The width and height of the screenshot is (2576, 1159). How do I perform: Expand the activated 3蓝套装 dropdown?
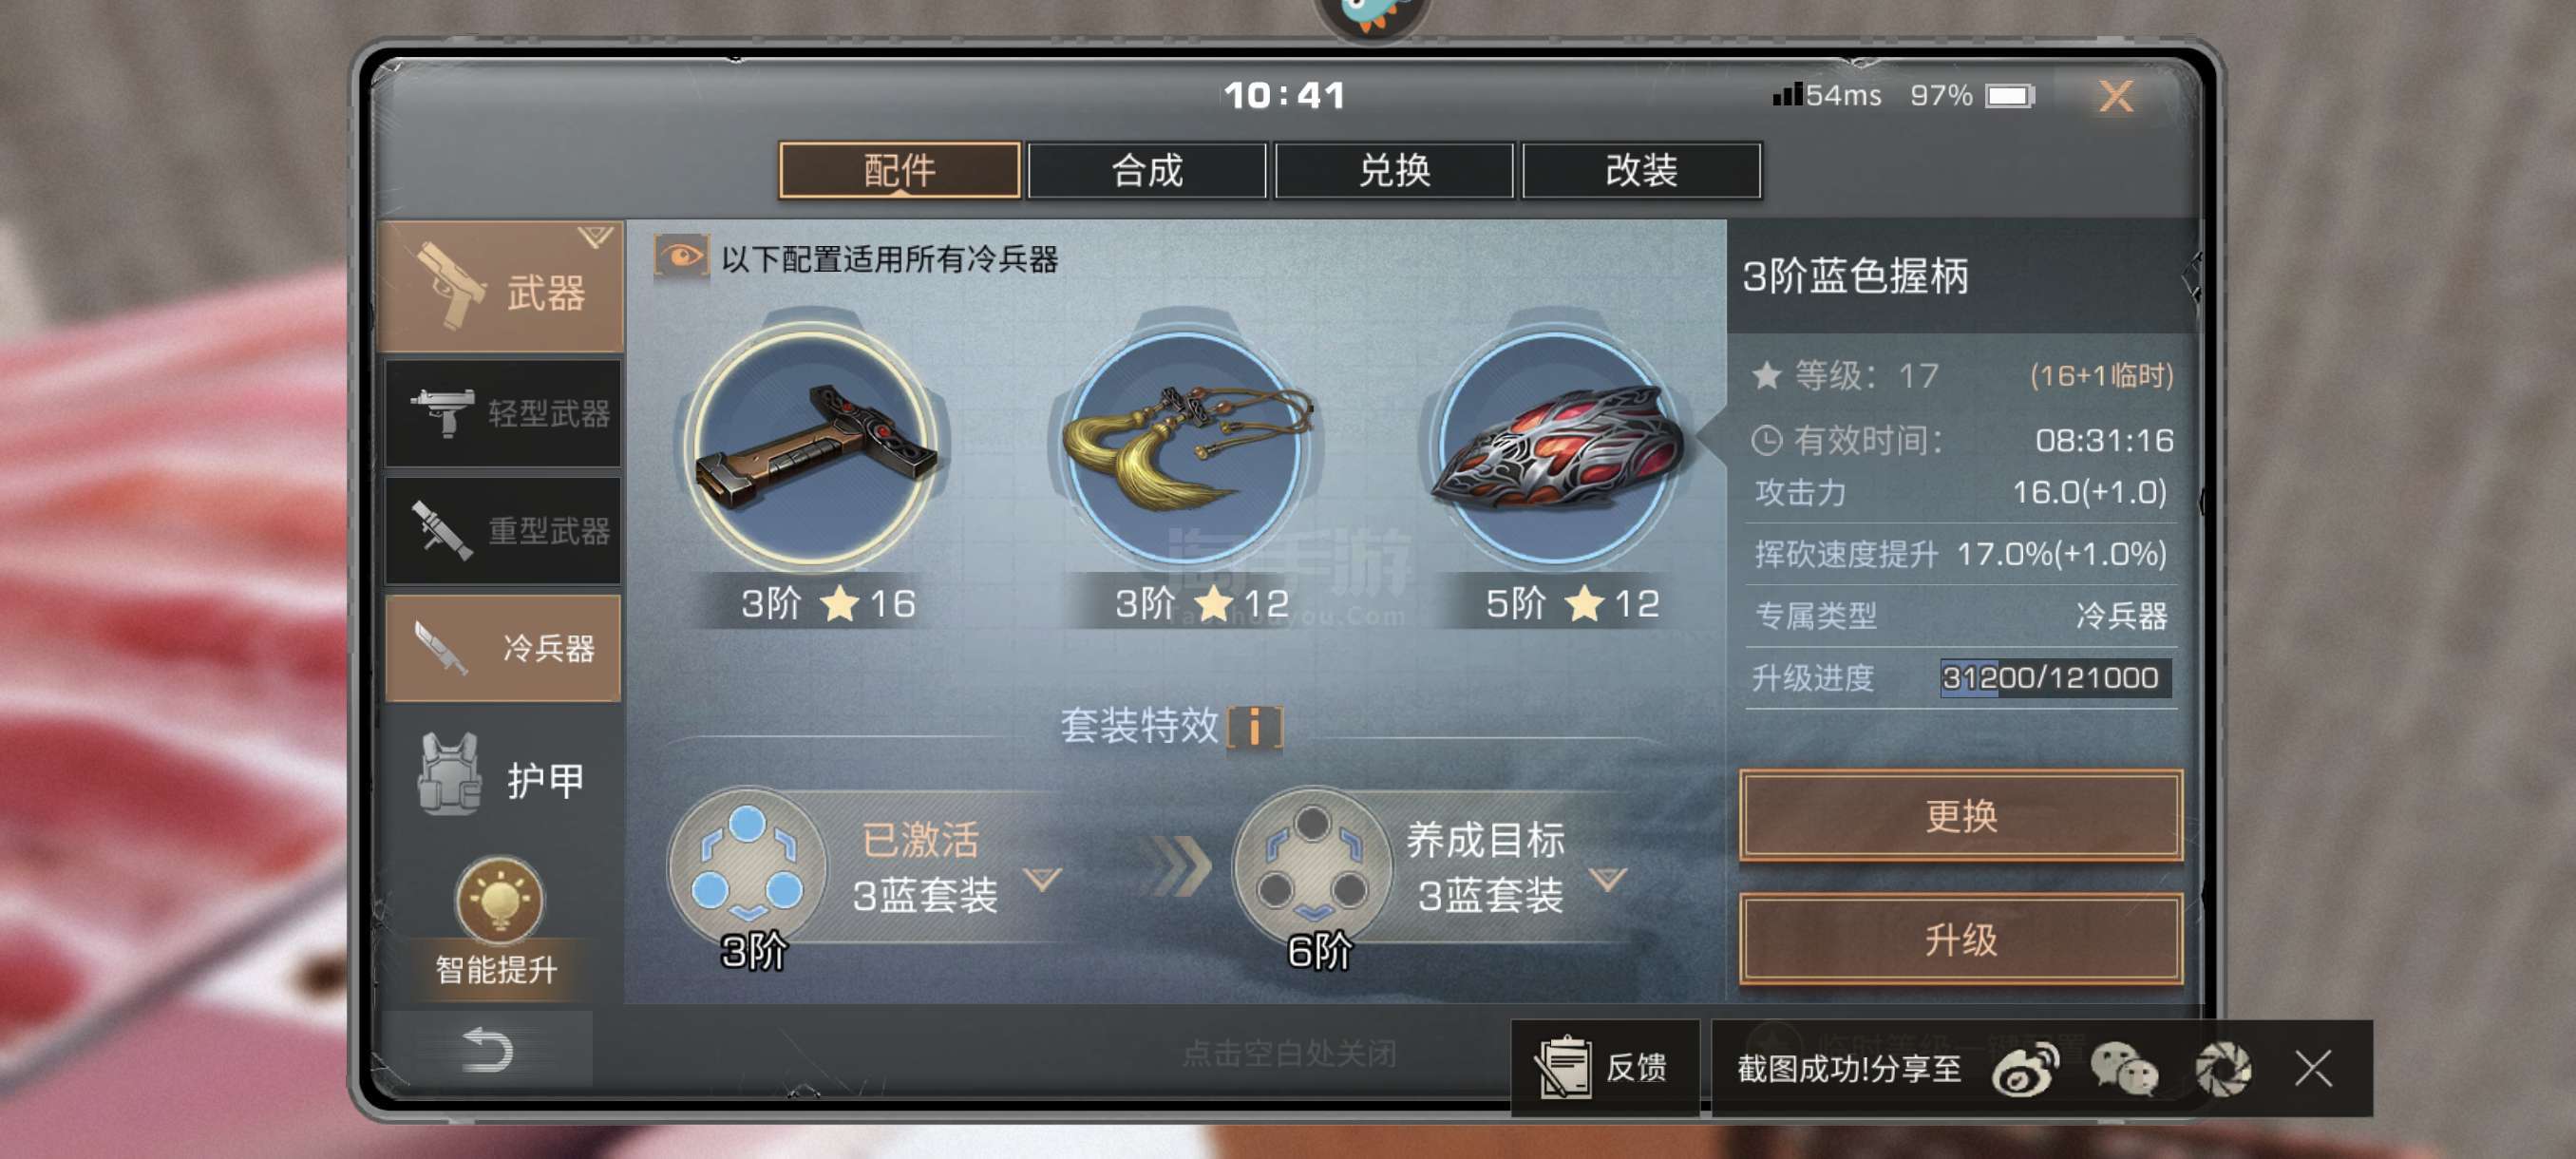coord(1043,879)
